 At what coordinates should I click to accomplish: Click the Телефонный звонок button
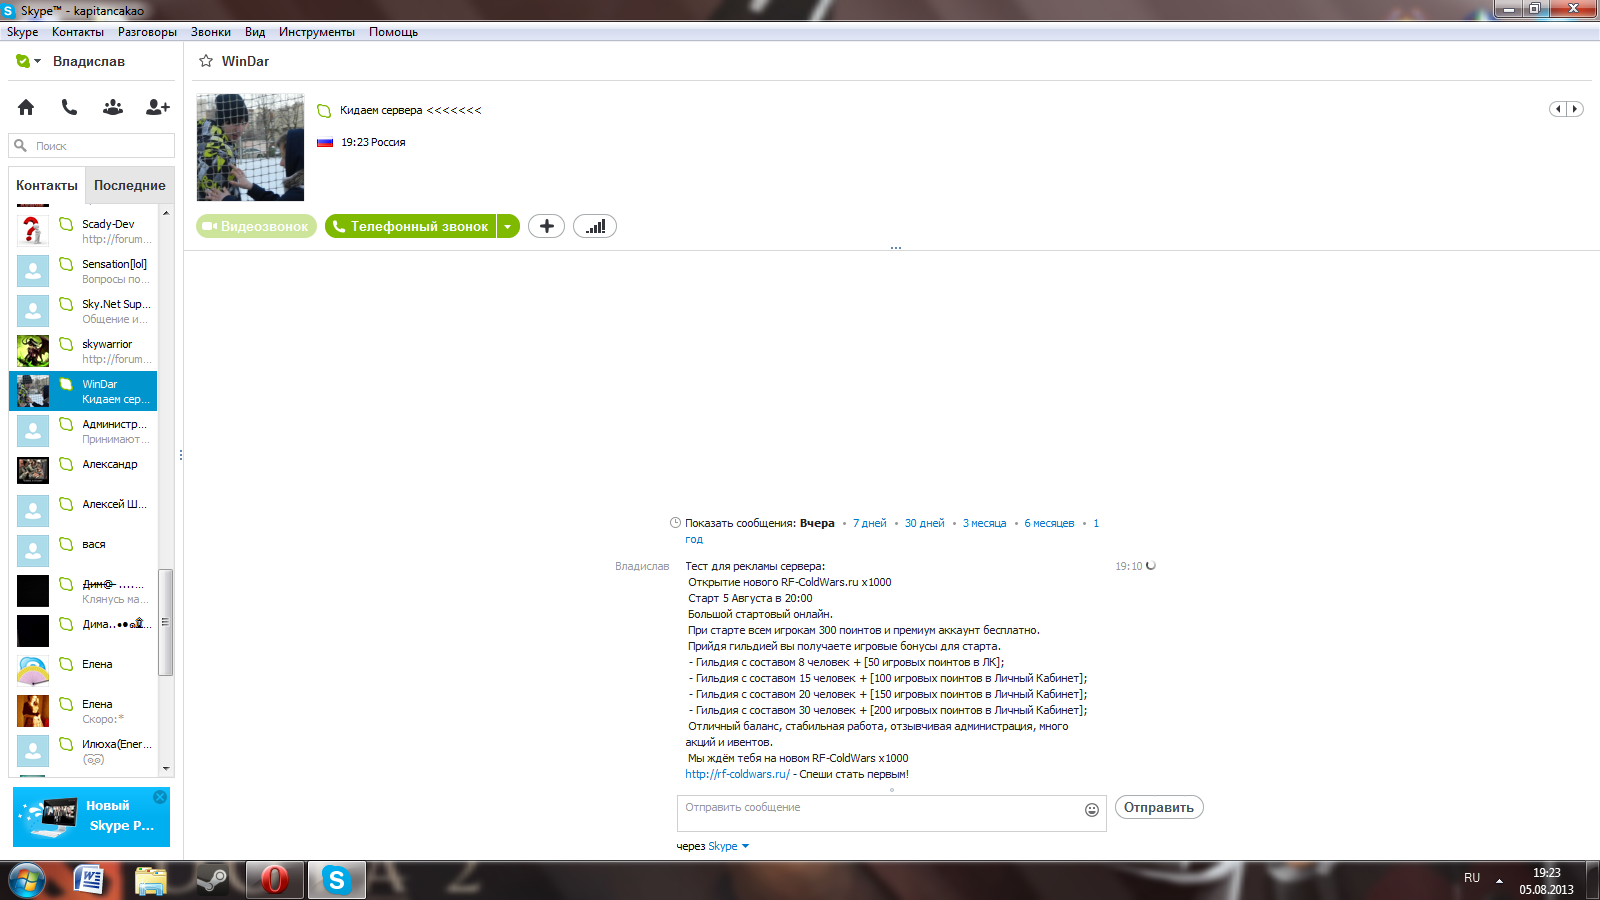[x=410, y=226]
